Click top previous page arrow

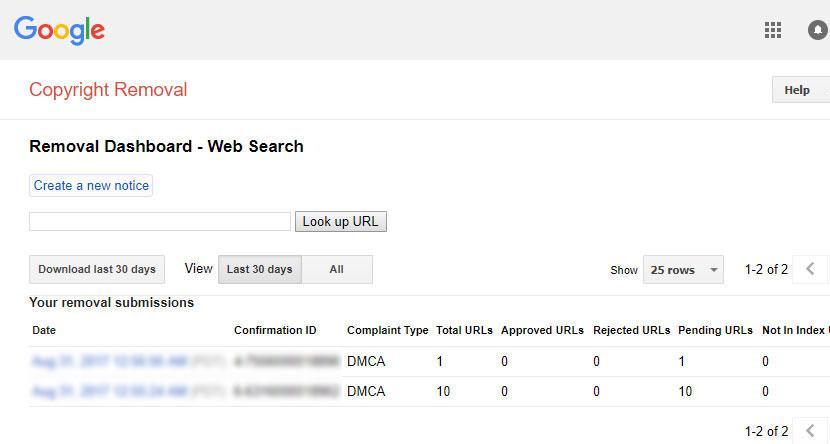point(810,269)
